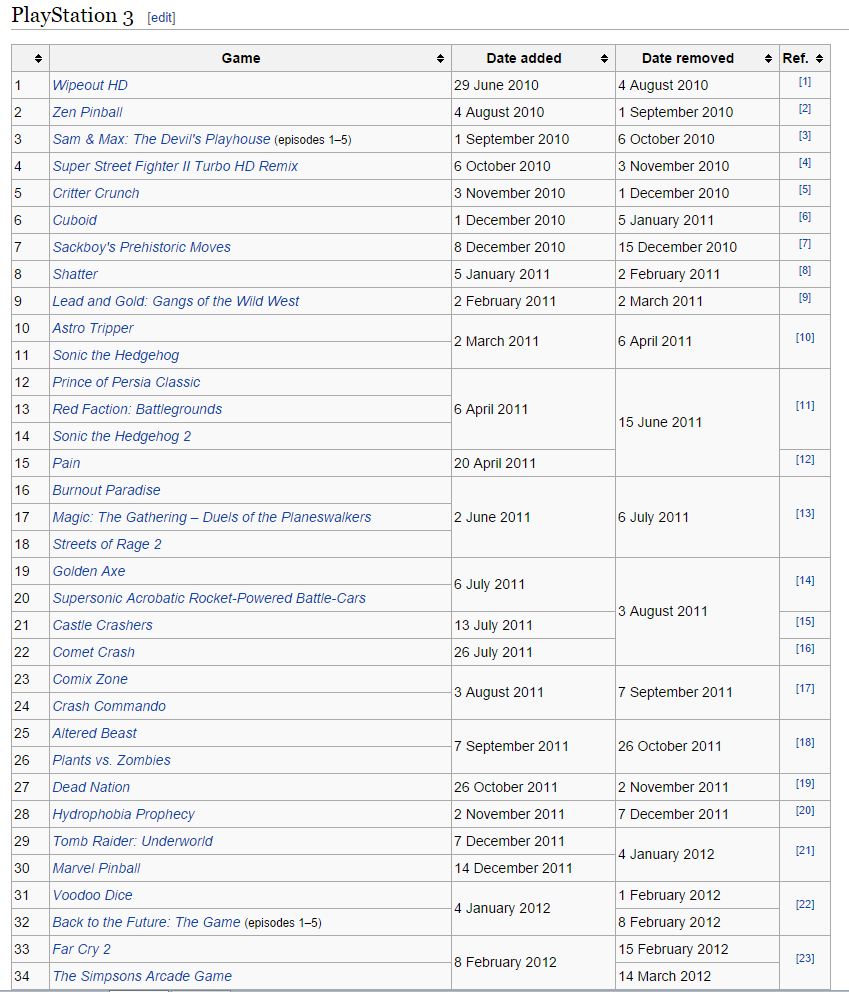The height and width of the screenshot is (992, 849).
Task: Open The Simpsons Arcade Game link
Action: coord(142,976)
